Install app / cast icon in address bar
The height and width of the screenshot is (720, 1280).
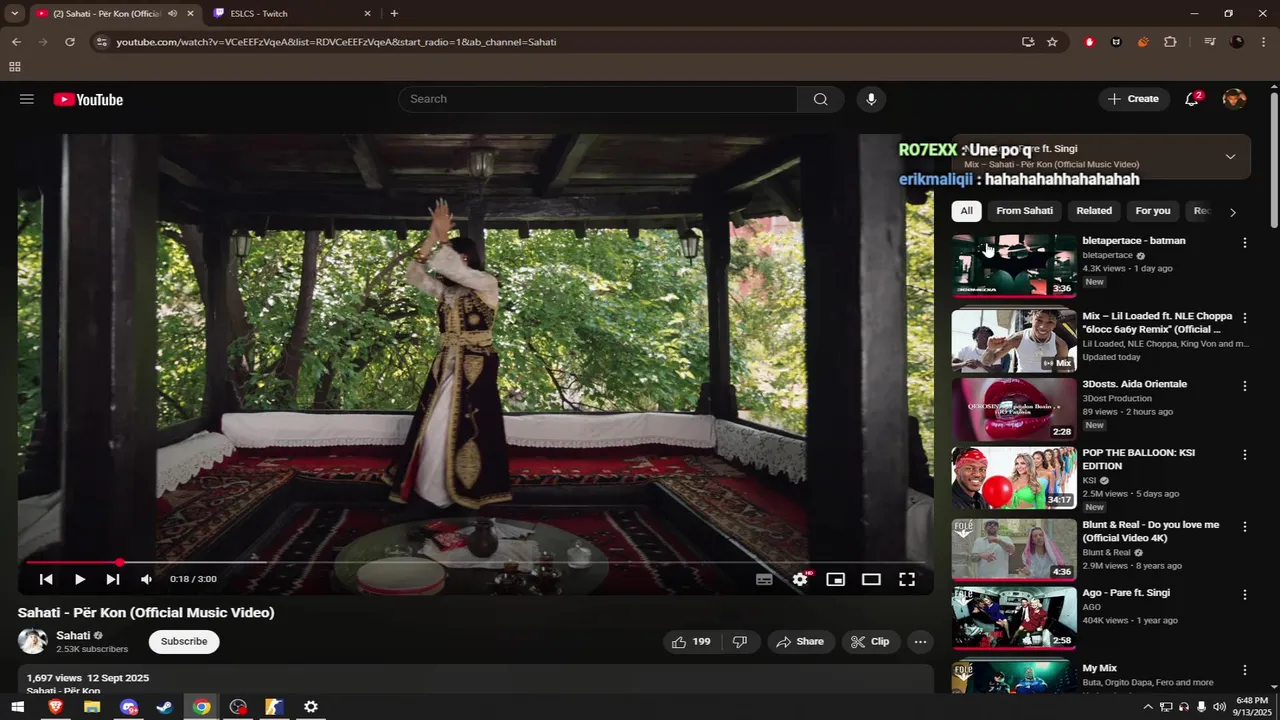click(x=1028, y=42)
